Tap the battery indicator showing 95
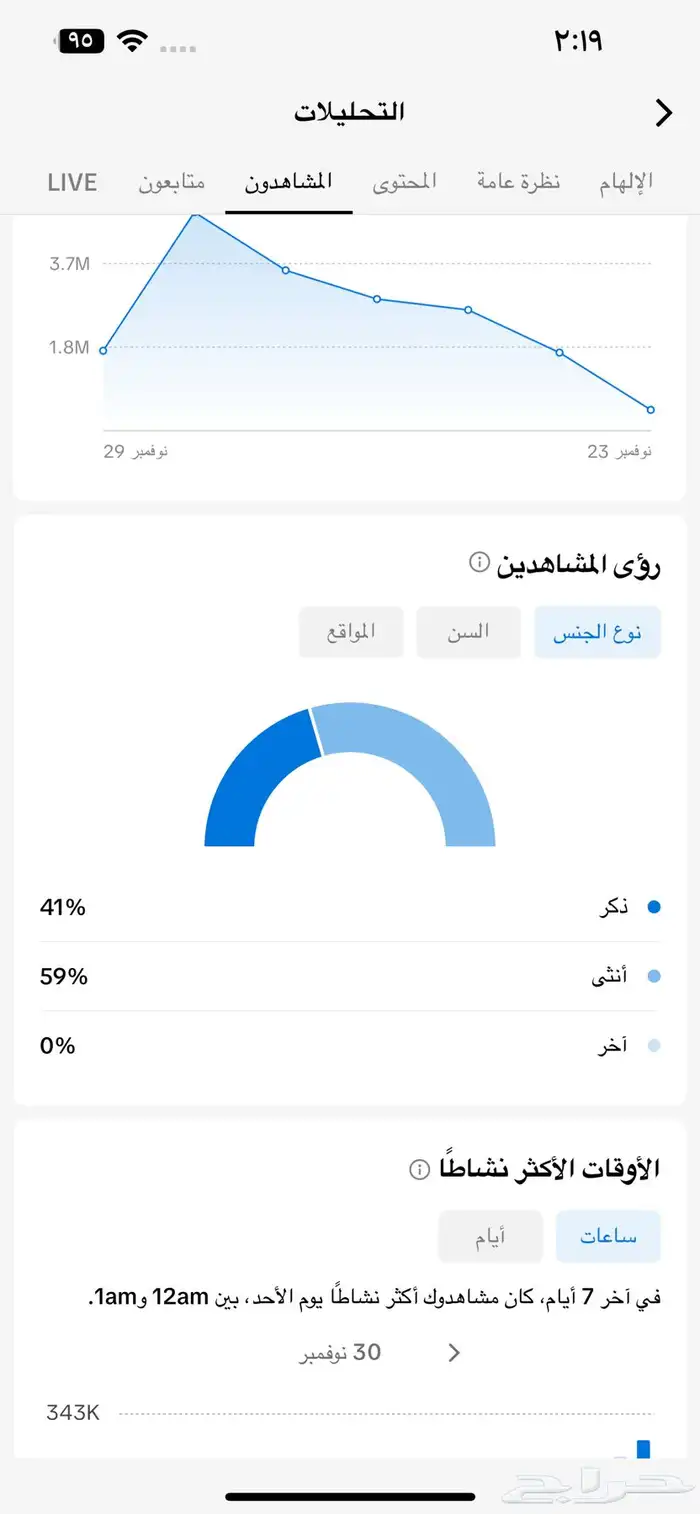 point(81,41)
